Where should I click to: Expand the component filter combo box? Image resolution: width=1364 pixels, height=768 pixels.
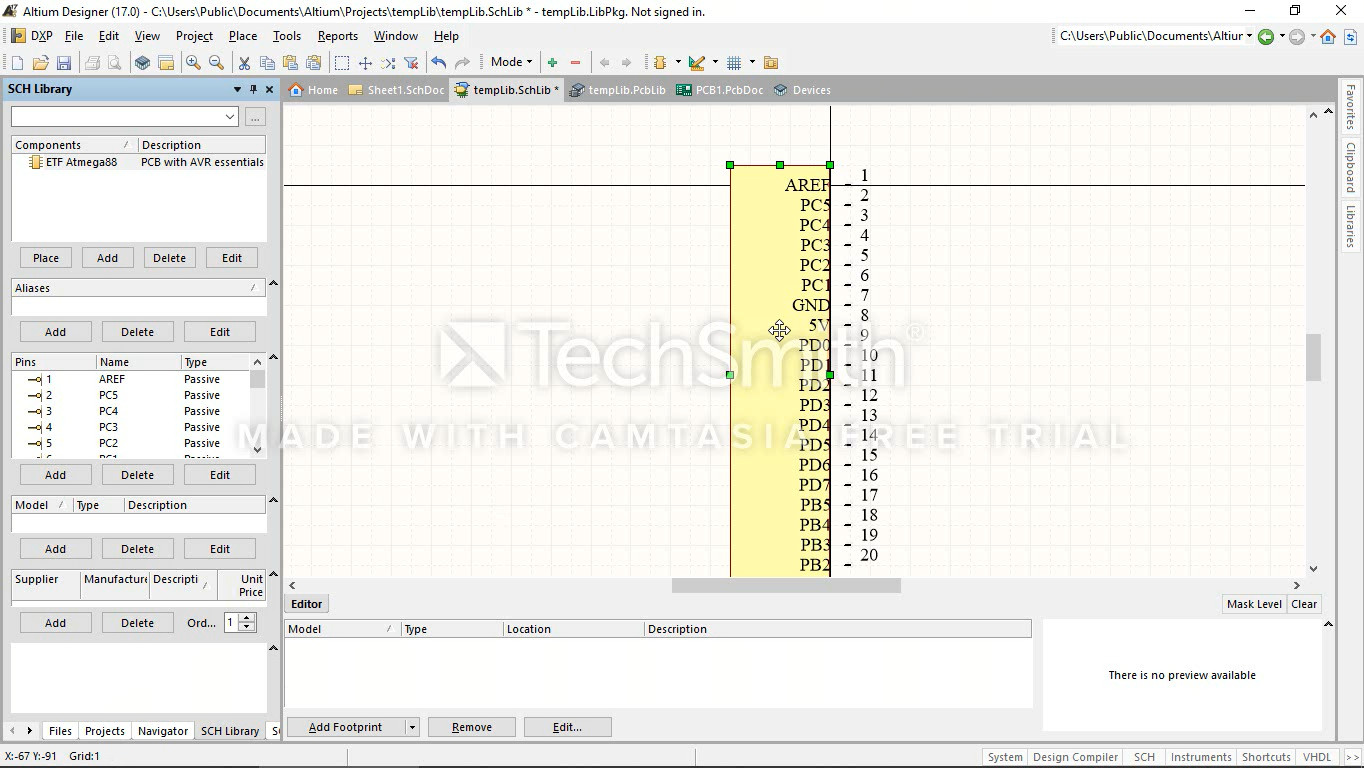(230, 117)
